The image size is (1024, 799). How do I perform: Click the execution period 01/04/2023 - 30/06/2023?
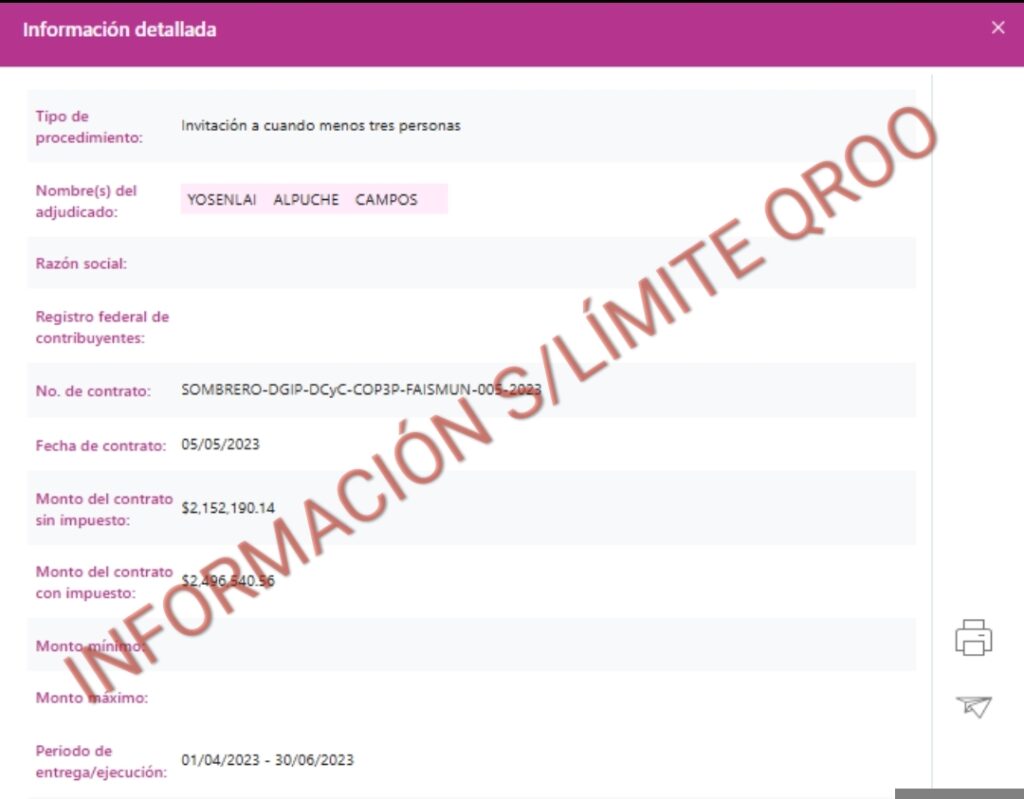point(267,760)
